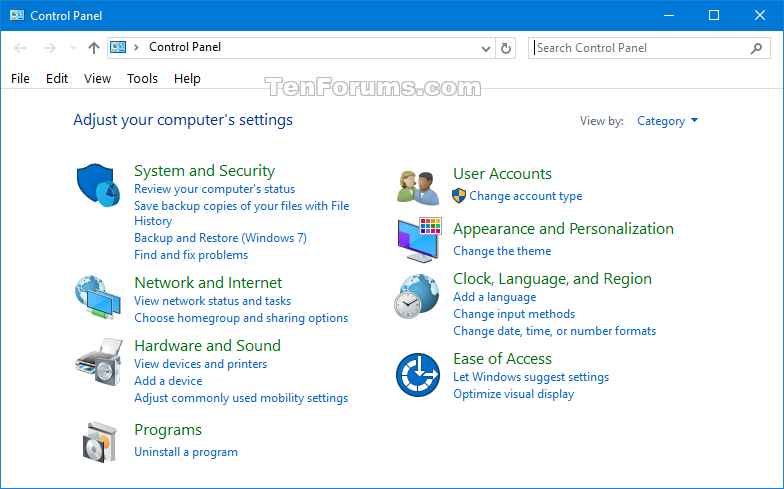This screenshot has width=784, height=489.
Task: Open the User Accounts people icon
Action: (418, 188)
